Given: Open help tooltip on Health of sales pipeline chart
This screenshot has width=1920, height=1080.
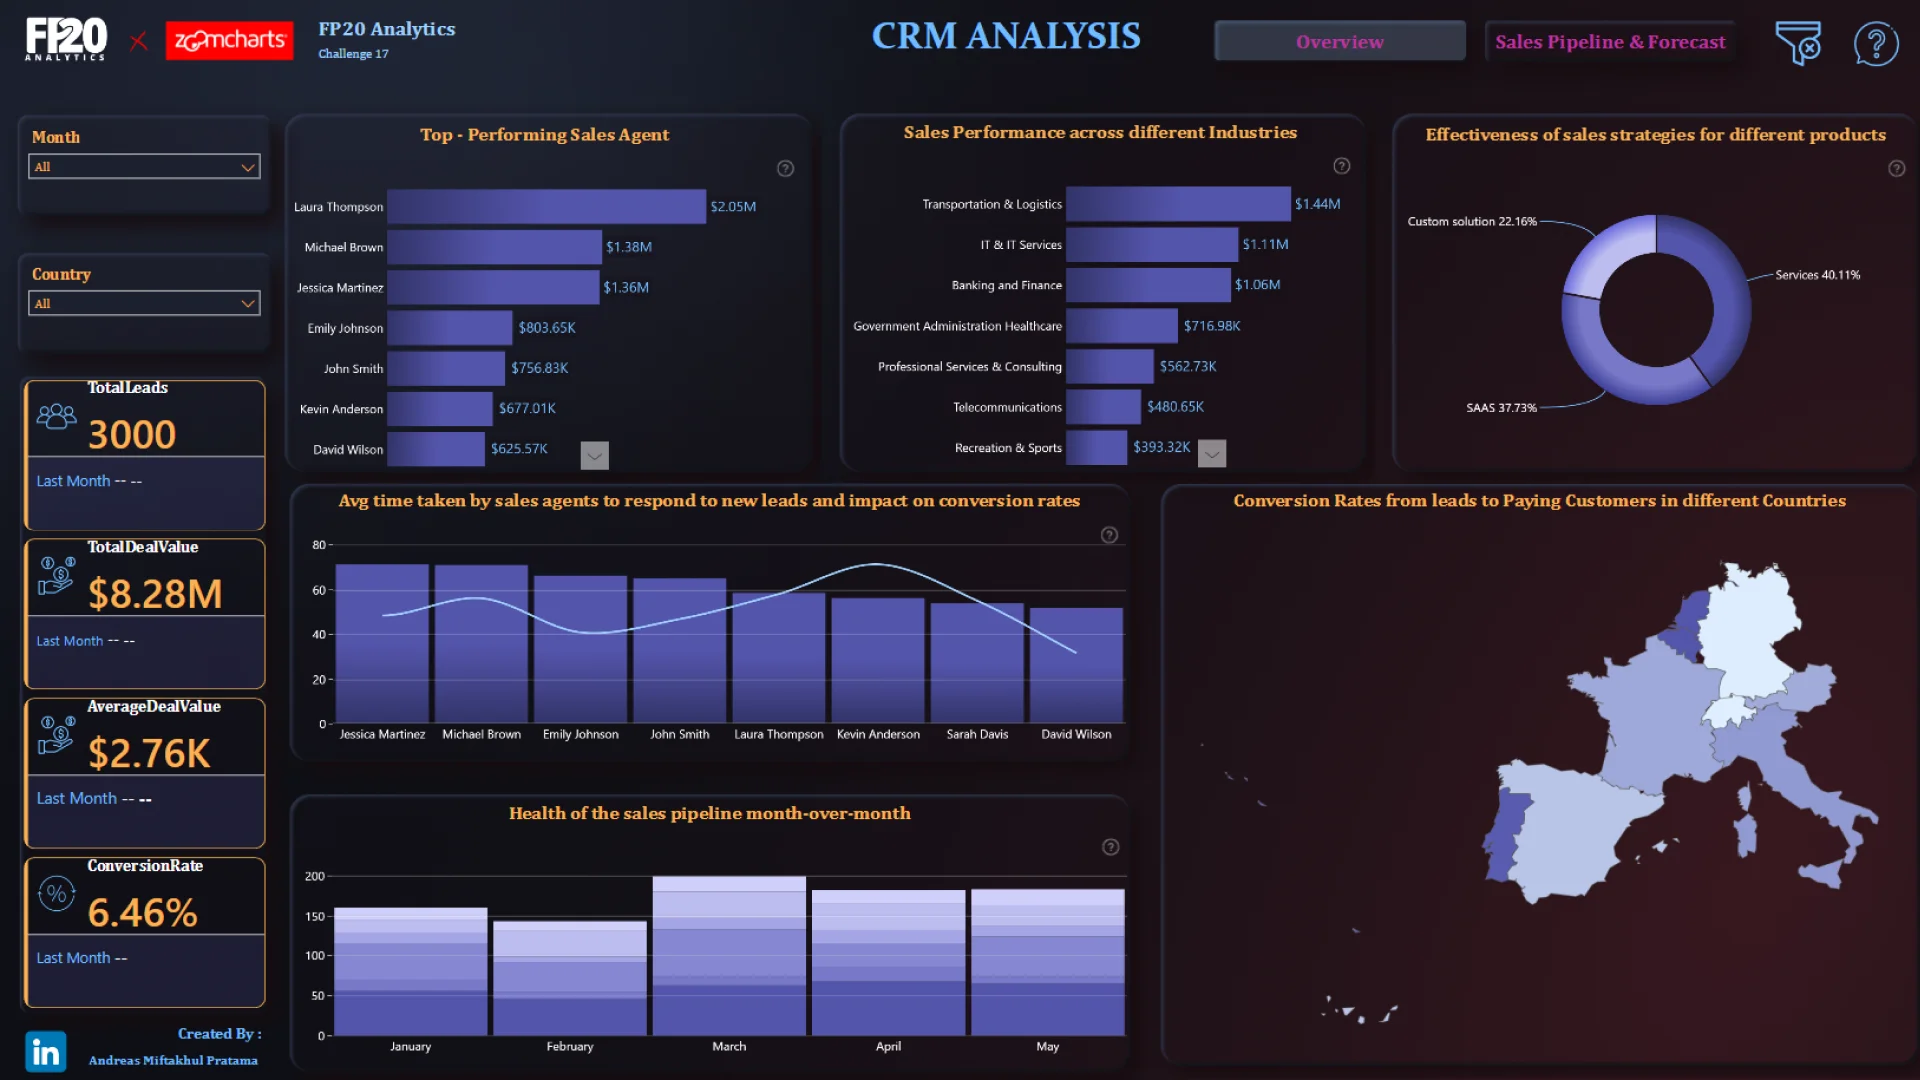Looking at the screenshot, I should [1110, 847].
